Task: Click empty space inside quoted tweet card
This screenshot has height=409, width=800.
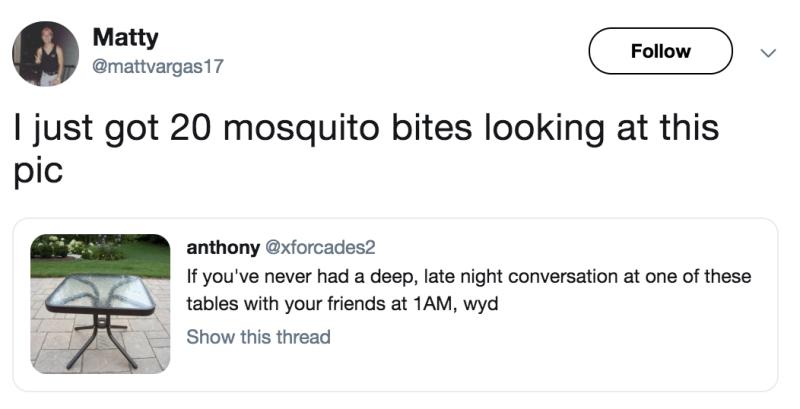Action: point(600,350)
